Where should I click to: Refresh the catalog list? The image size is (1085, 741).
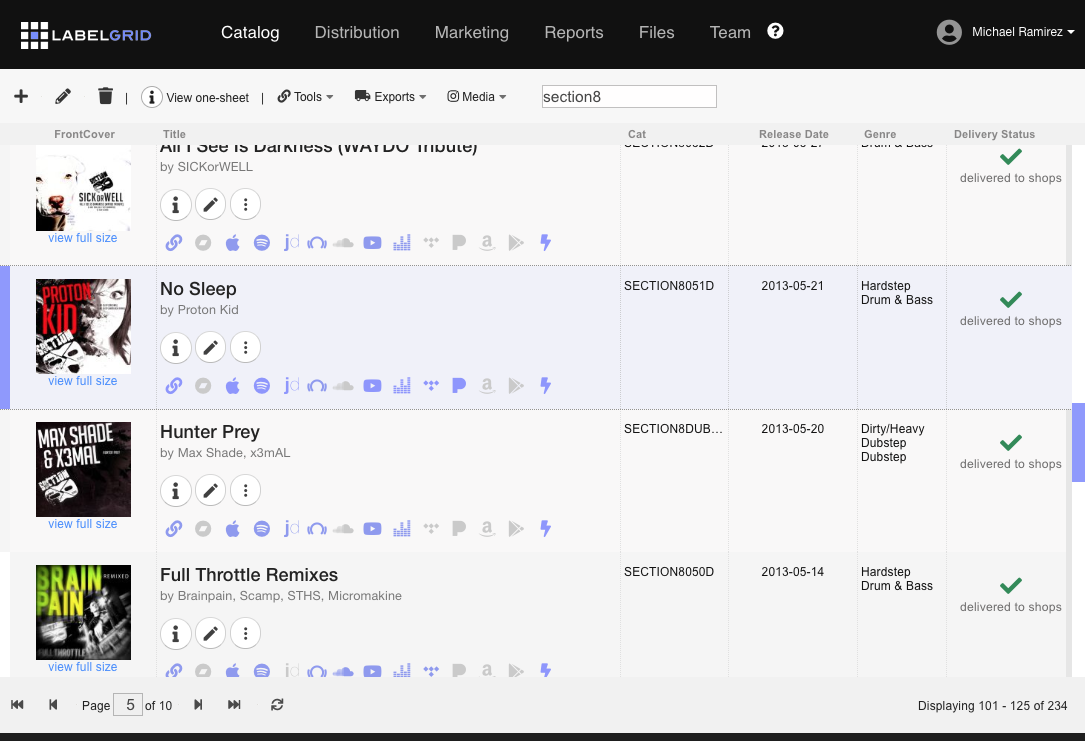point(277,704)
